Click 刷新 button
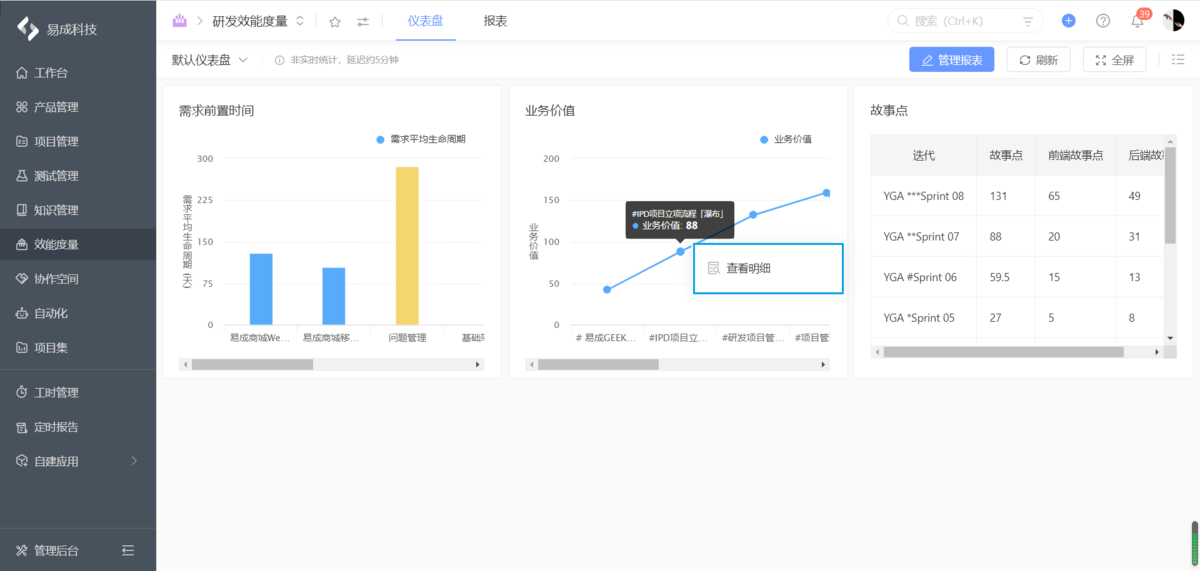The width and height of the screenshot is (1200, 571). (1038, 60)
